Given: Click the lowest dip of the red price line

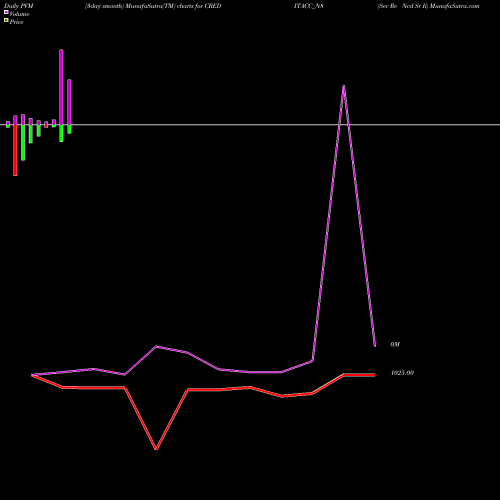Looking at the screenshot, I should click(156, 449).
